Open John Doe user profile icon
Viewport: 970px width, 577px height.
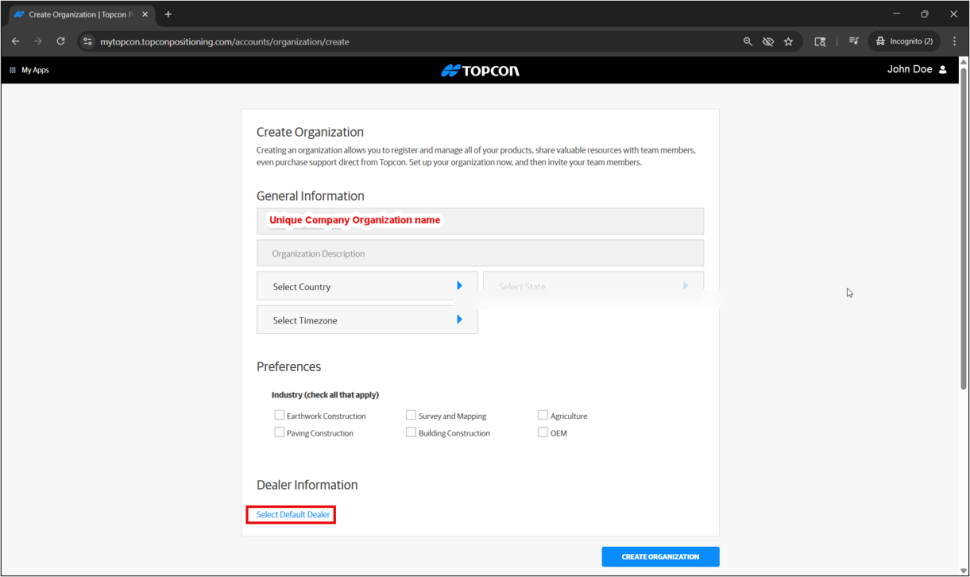point(942,70)
